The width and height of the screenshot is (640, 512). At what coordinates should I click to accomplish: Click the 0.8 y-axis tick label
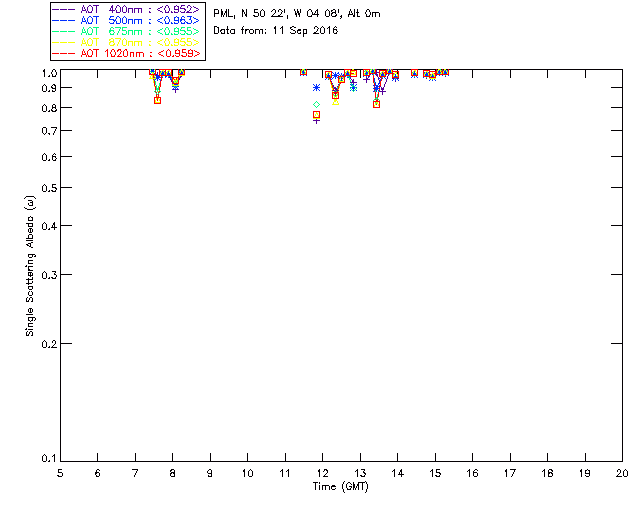(x=49, y=108)
